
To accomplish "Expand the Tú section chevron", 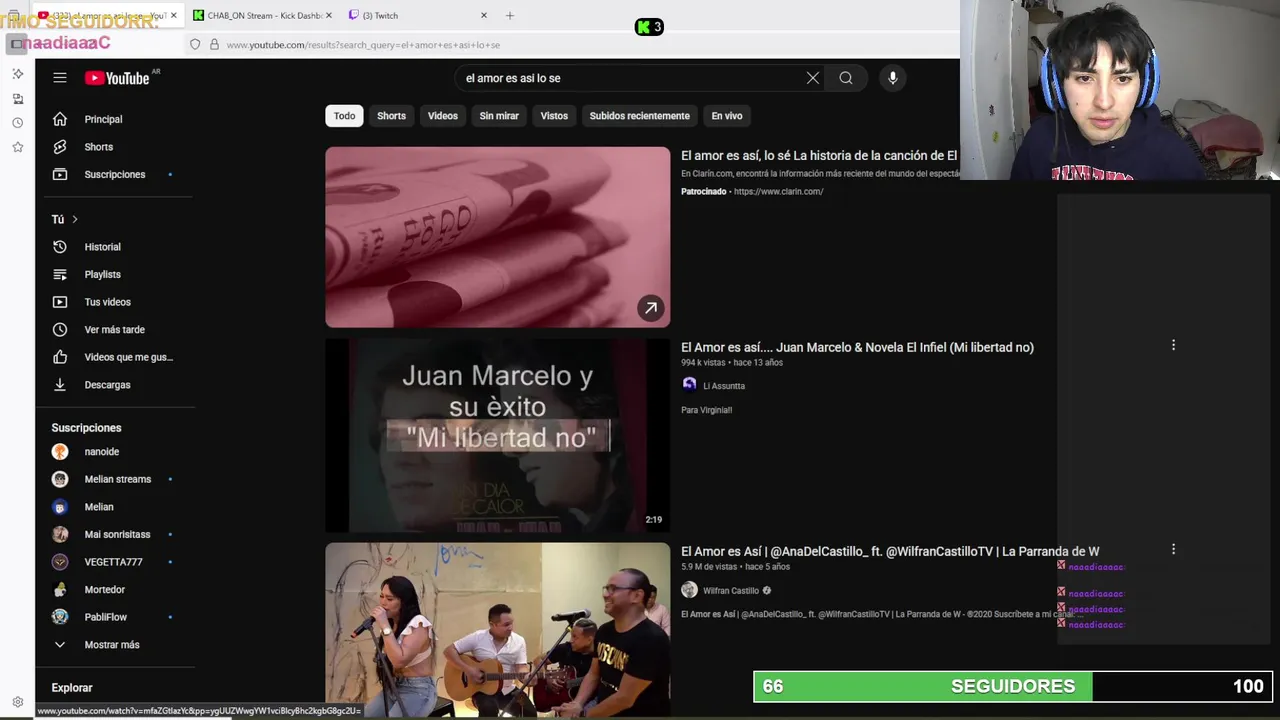I will tap(74, 219).
